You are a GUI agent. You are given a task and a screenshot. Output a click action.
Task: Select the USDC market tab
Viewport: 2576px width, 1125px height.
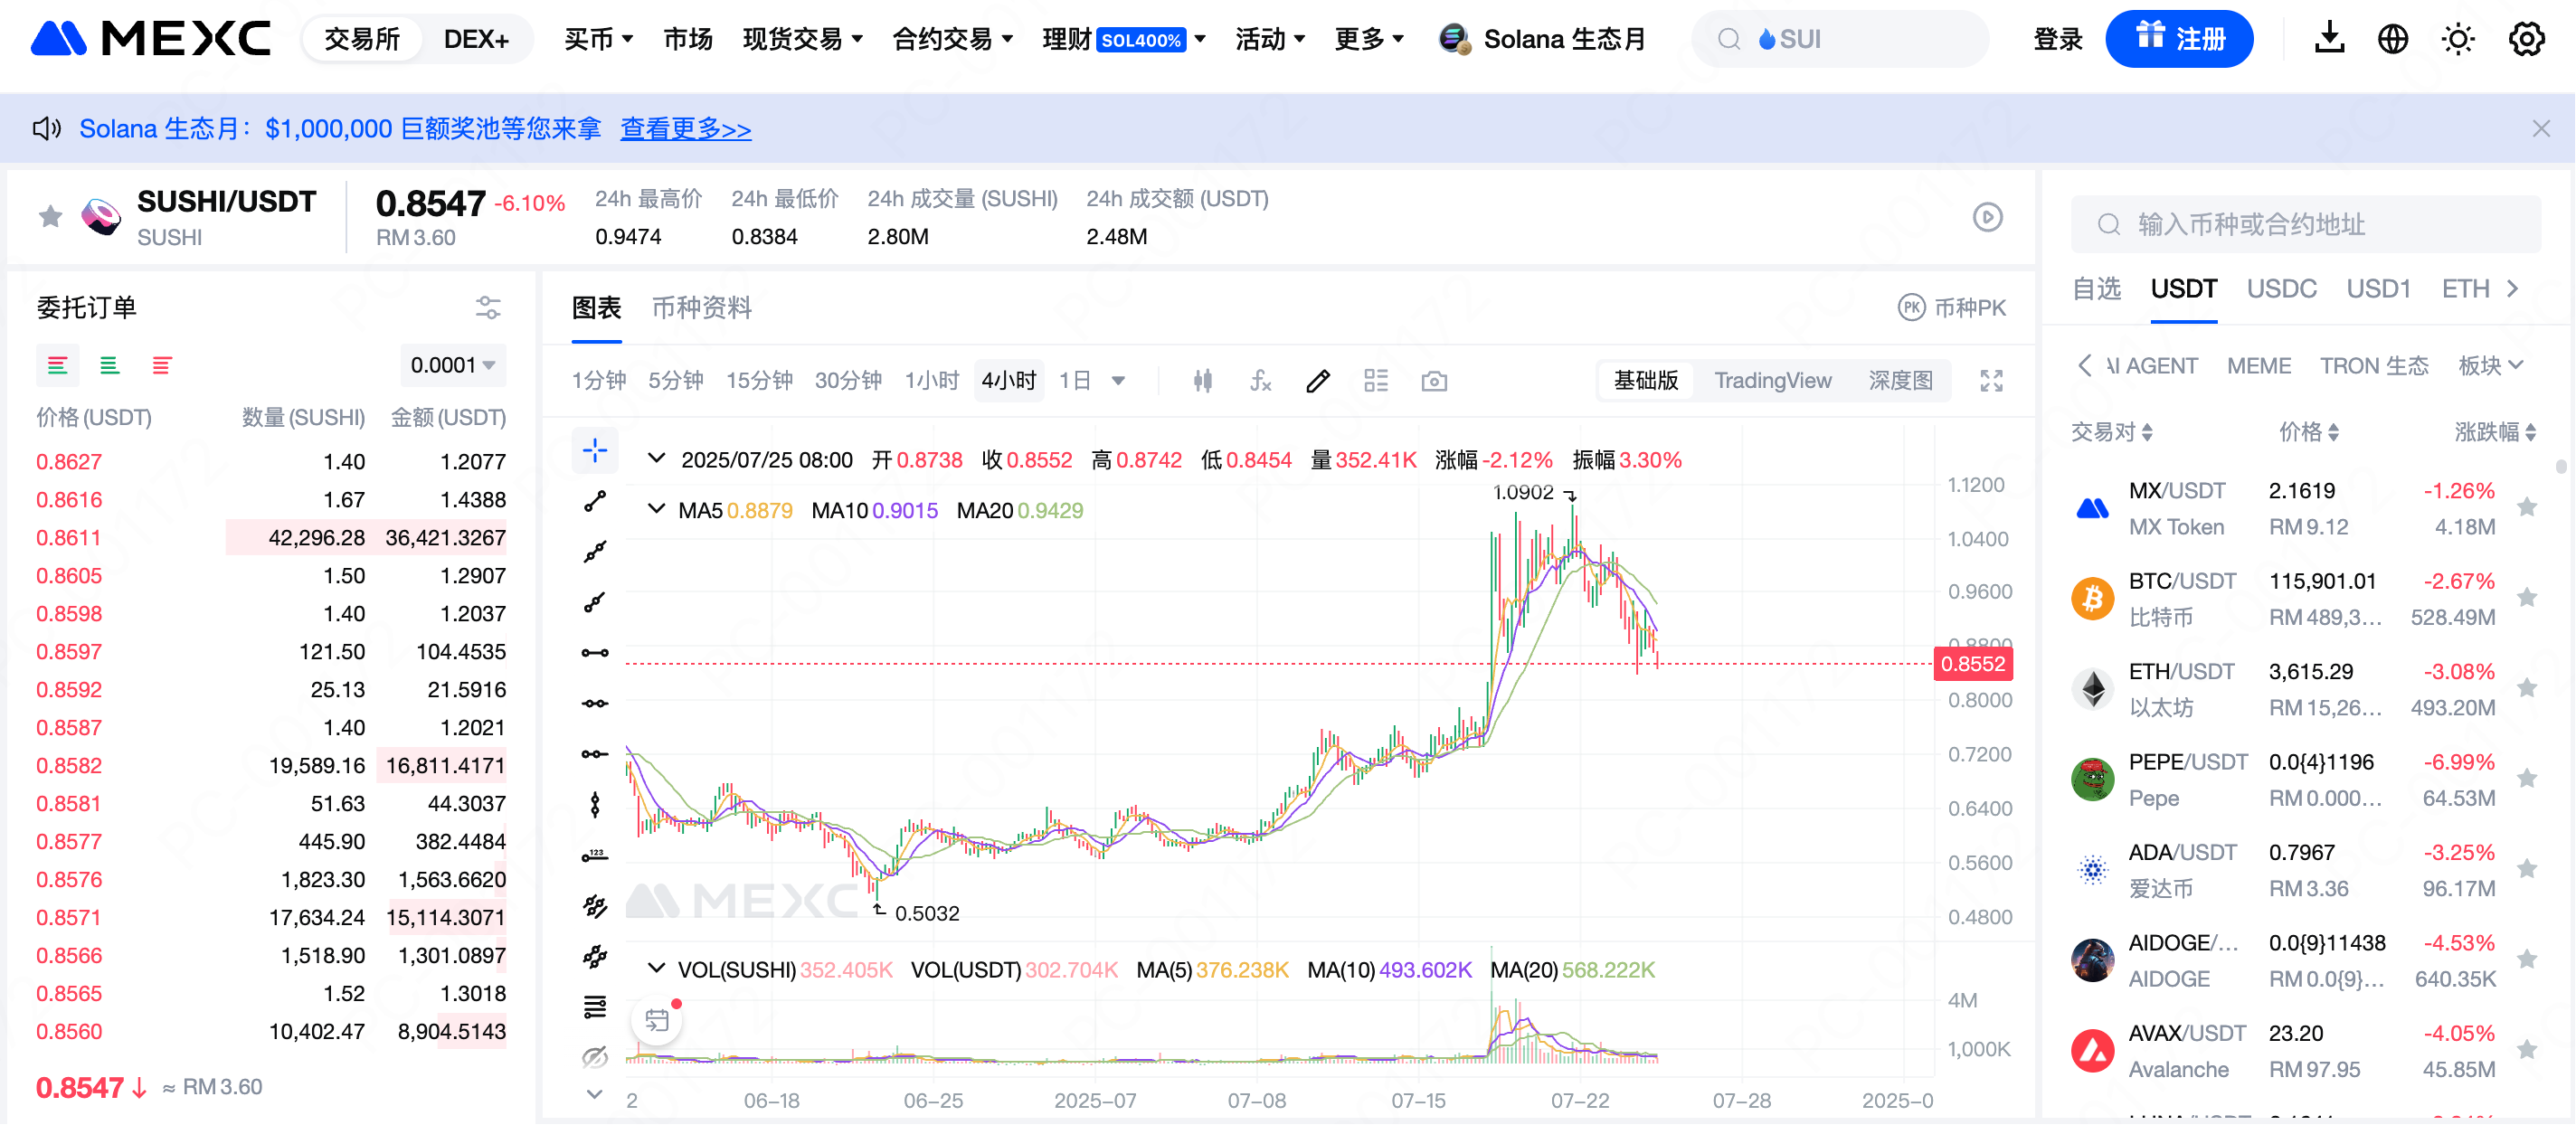[2281, 289]
